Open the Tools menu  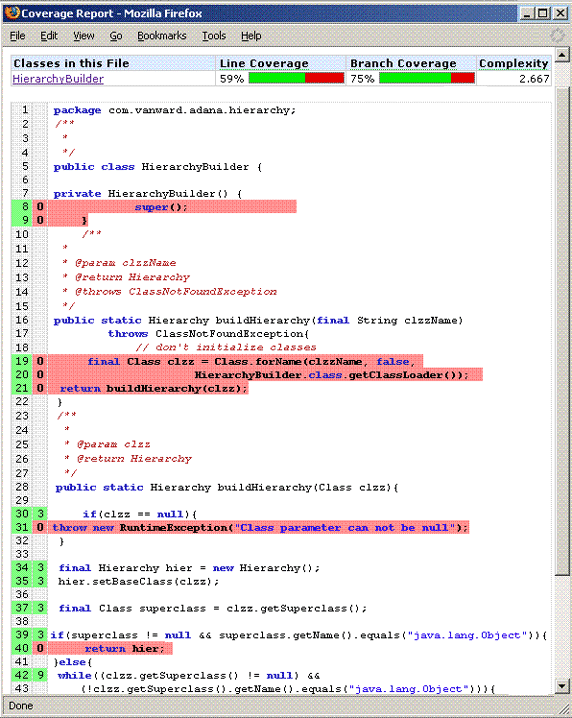[214, 36]
